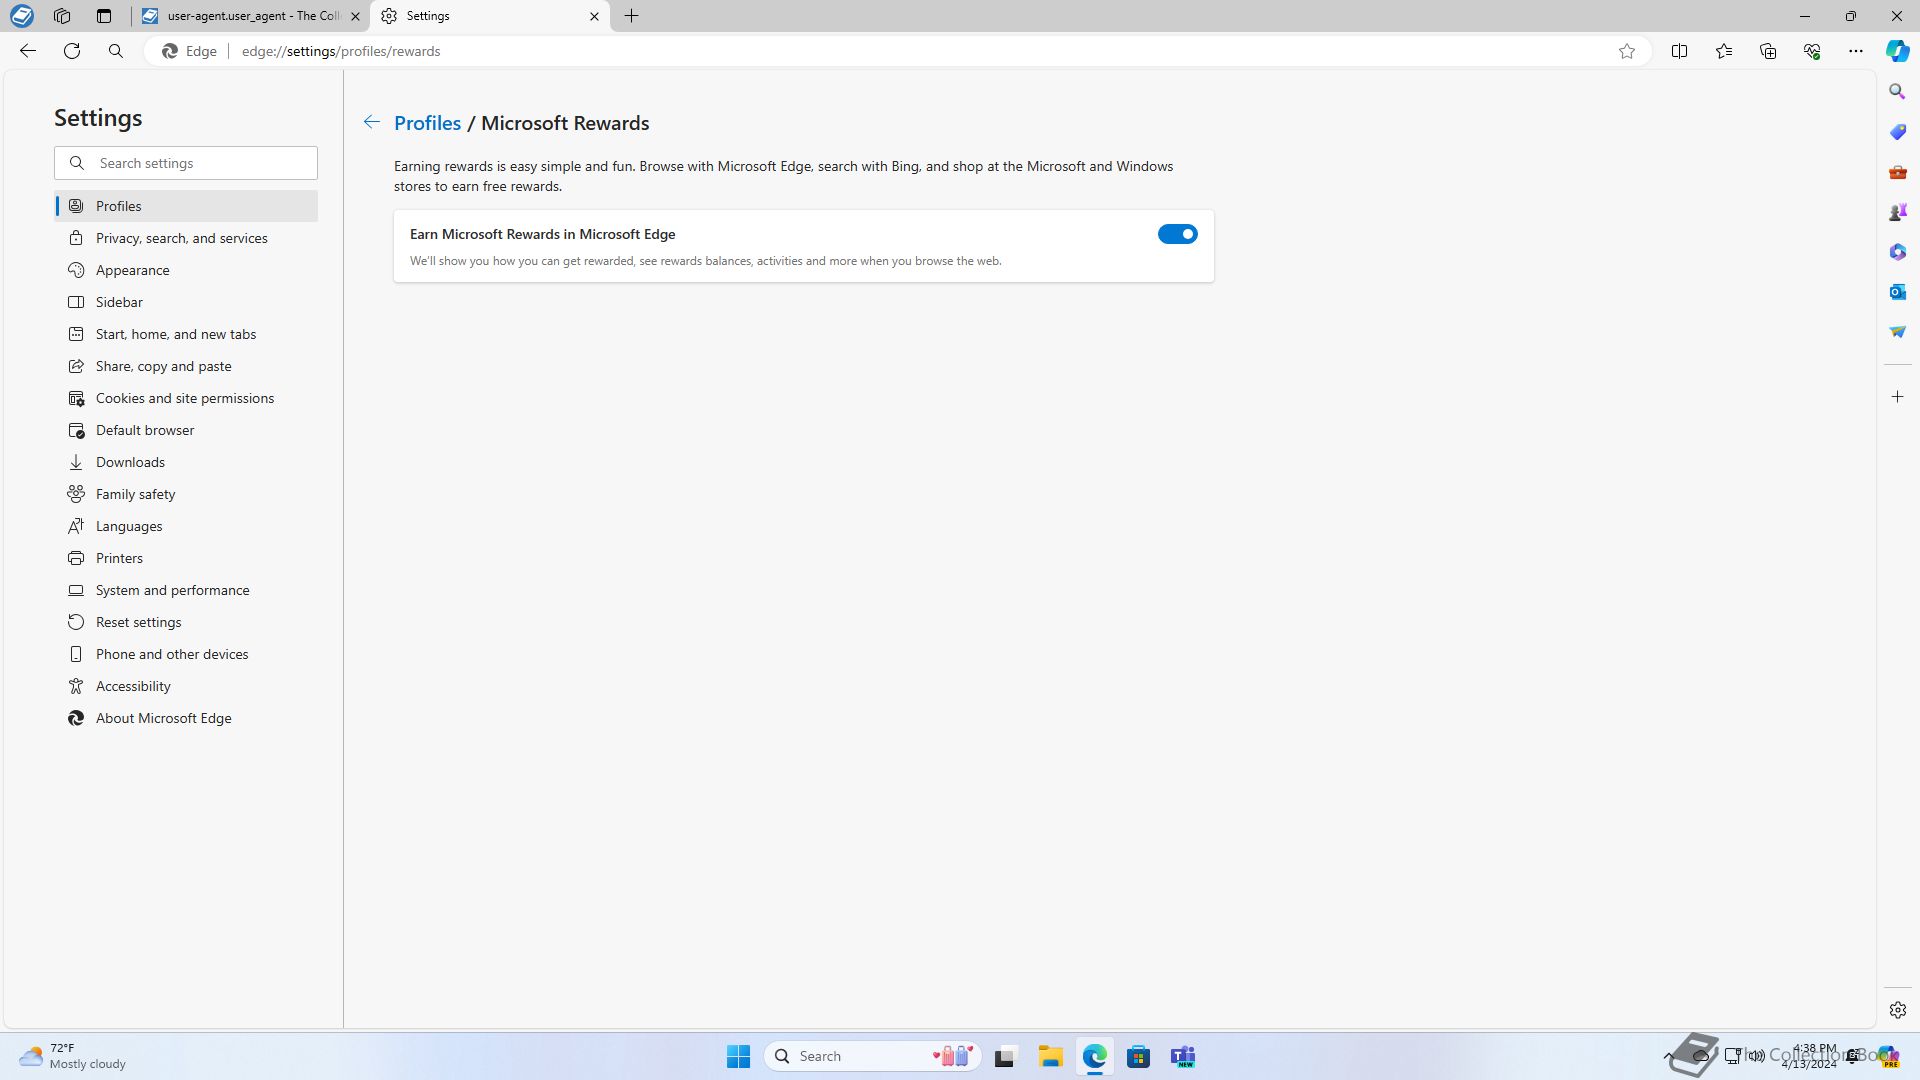
Task: Open sidebar Outlook icon
Action: (1897, 292)
